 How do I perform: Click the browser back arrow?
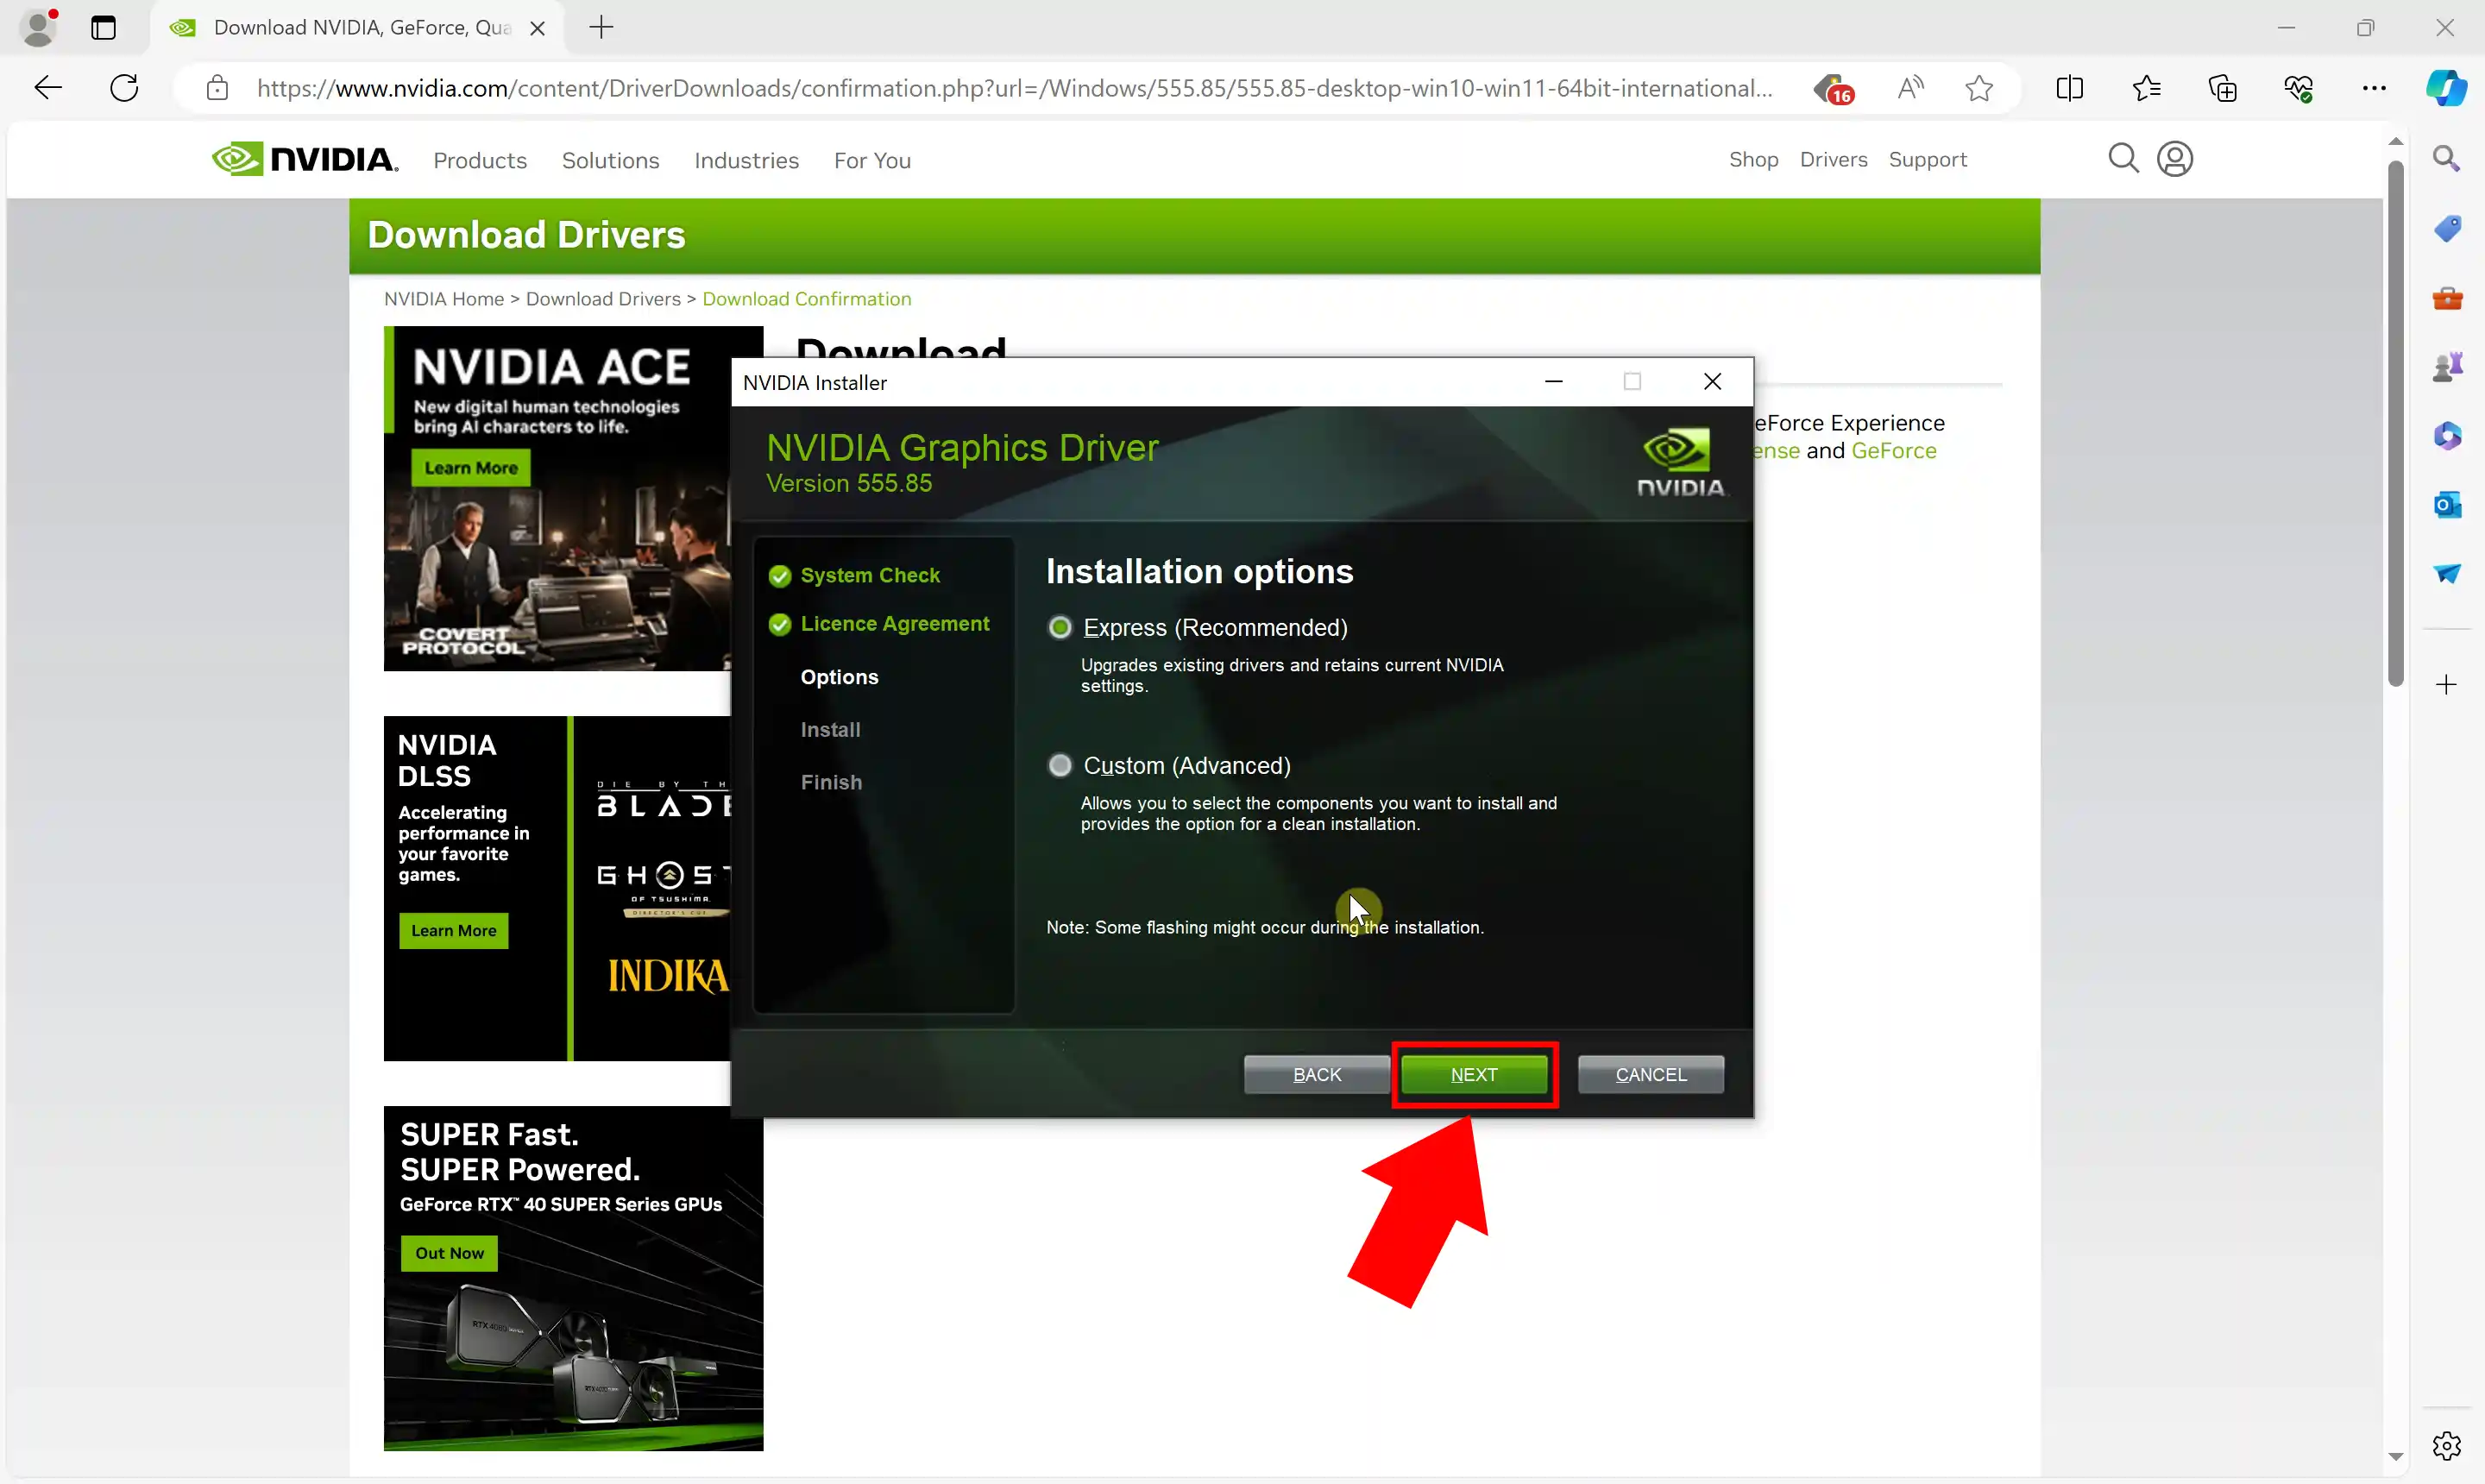(48, 88)
